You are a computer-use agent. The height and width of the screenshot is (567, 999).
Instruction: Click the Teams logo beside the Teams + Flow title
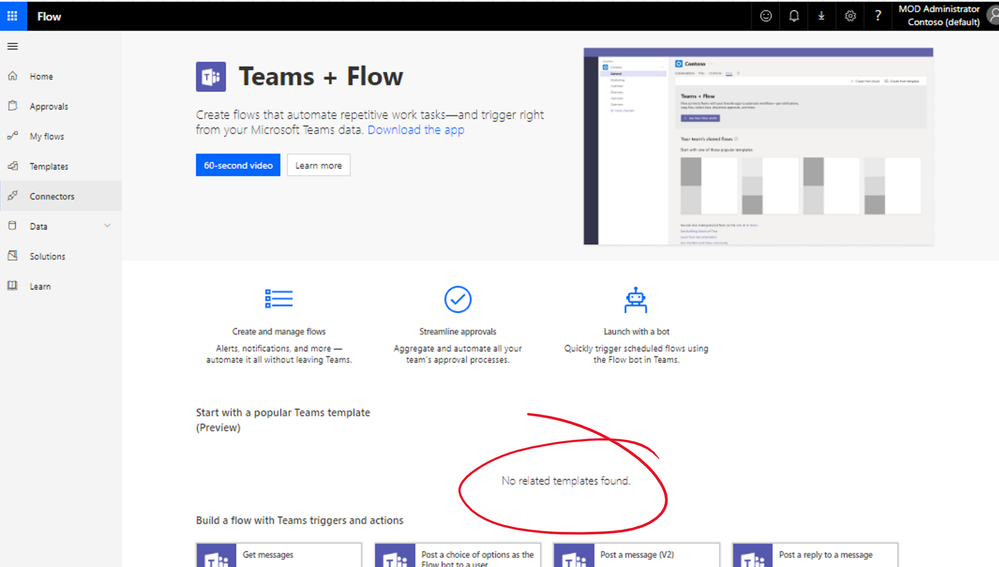(x=211, y=77)
